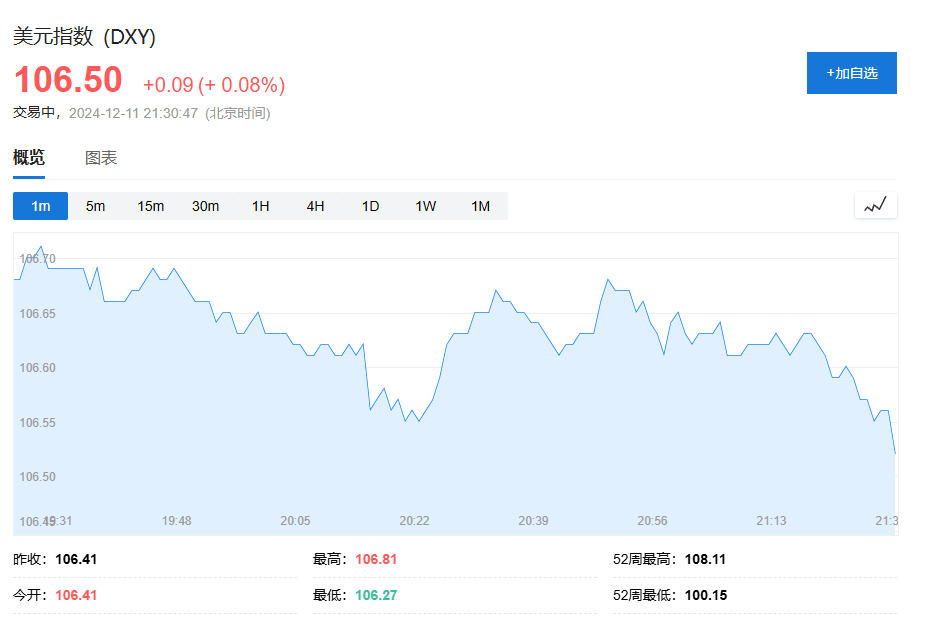Select the 5m timeframe
This screenshot has width=926, height=620.
(95, 206)
